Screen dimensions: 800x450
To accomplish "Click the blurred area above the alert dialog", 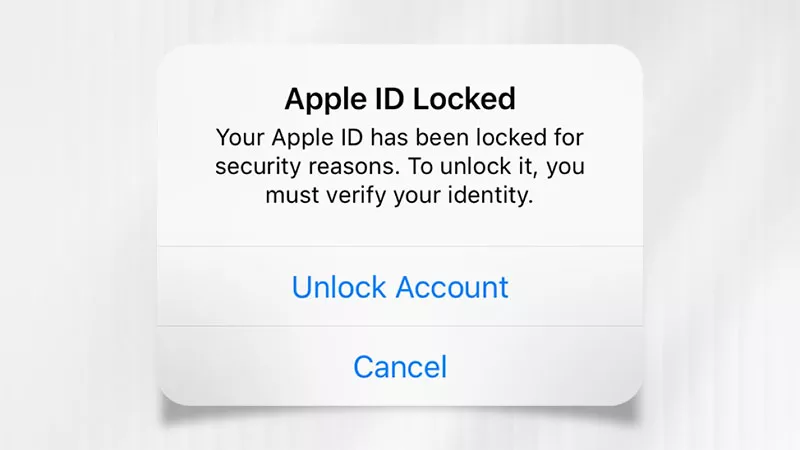I will (400, 21).
